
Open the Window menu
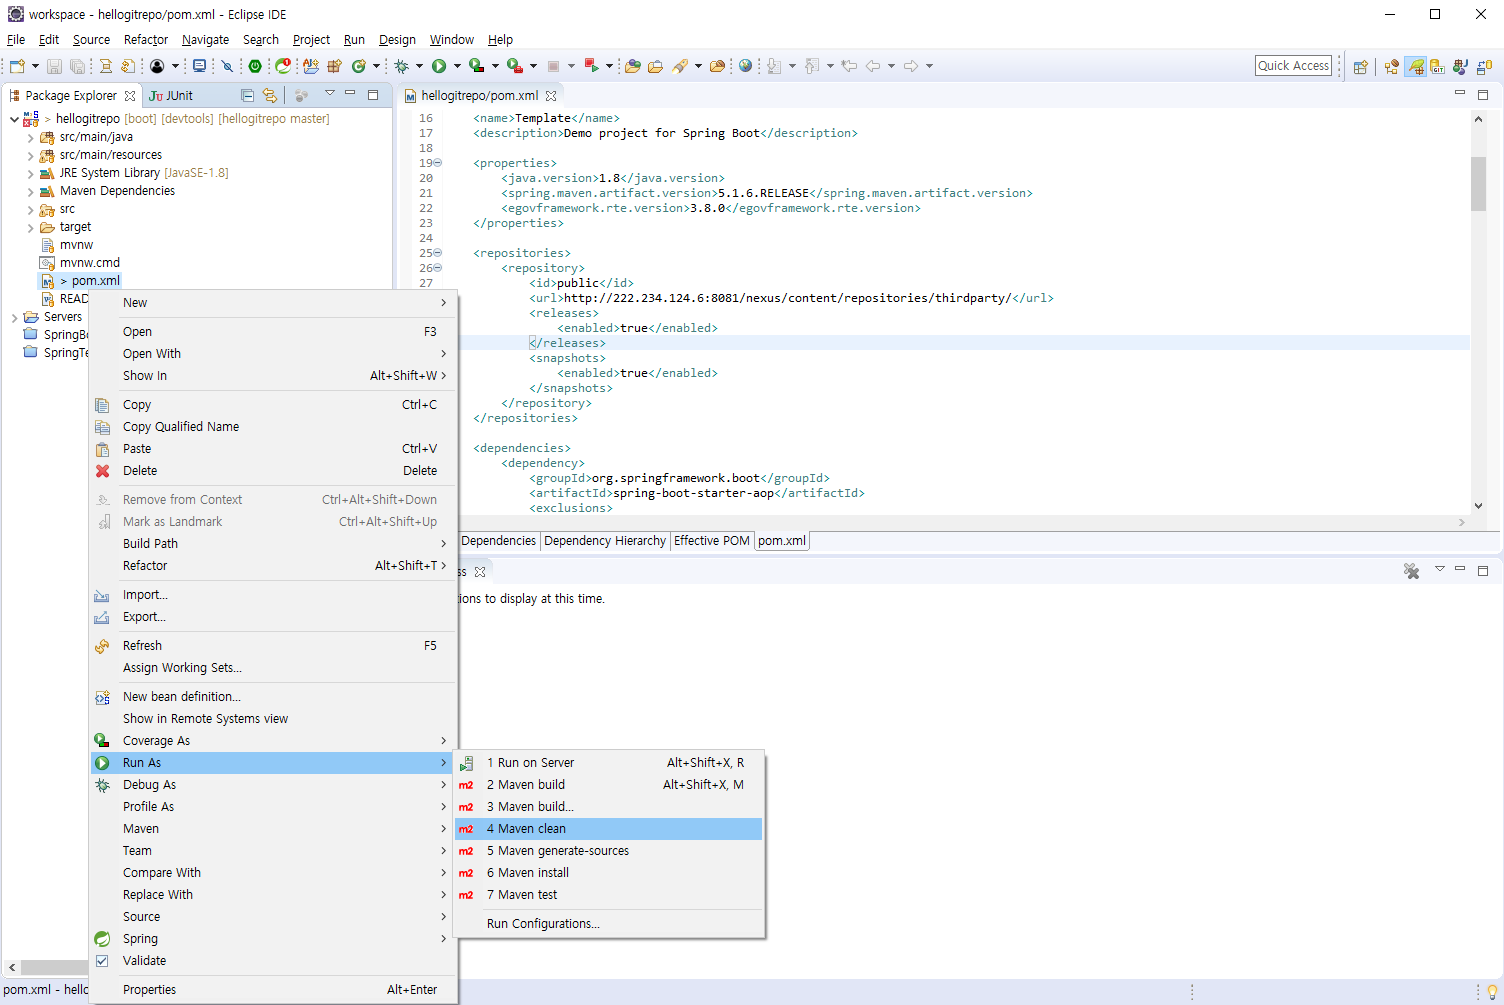coord(452,40)
